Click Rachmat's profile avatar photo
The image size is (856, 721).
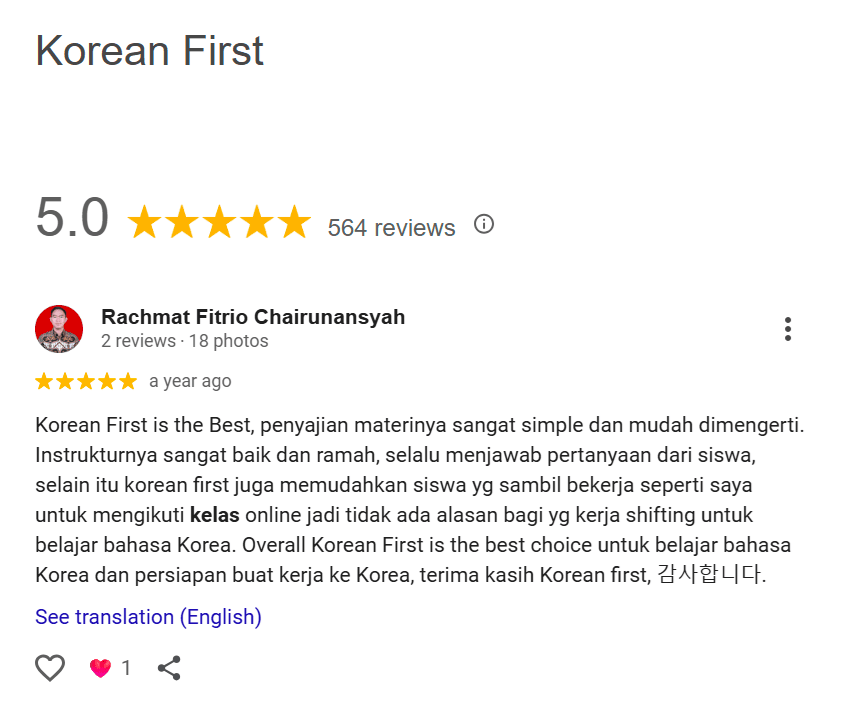59,329
